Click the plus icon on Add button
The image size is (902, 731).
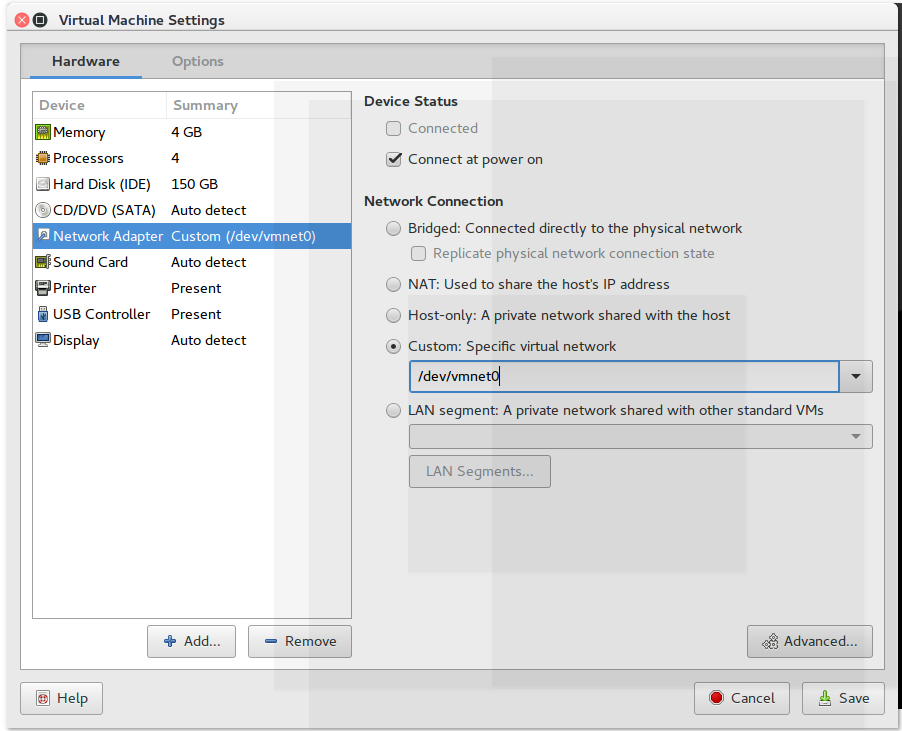(170, 641)
